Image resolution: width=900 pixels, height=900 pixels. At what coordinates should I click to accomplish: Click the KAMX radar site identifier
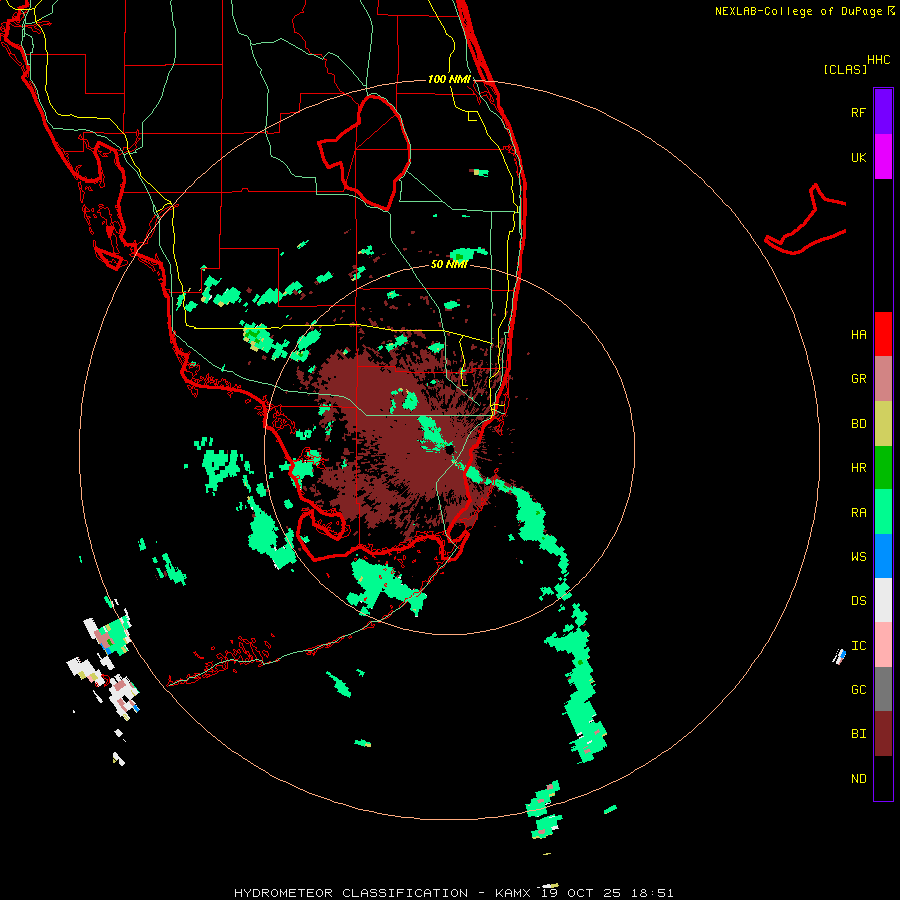point(513,893)
